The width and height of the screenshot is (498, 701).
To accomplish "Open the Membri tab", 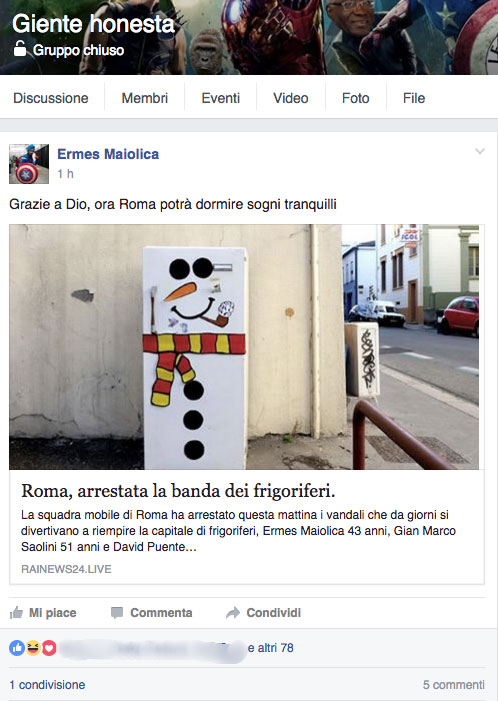I will (x=145, y=98).
